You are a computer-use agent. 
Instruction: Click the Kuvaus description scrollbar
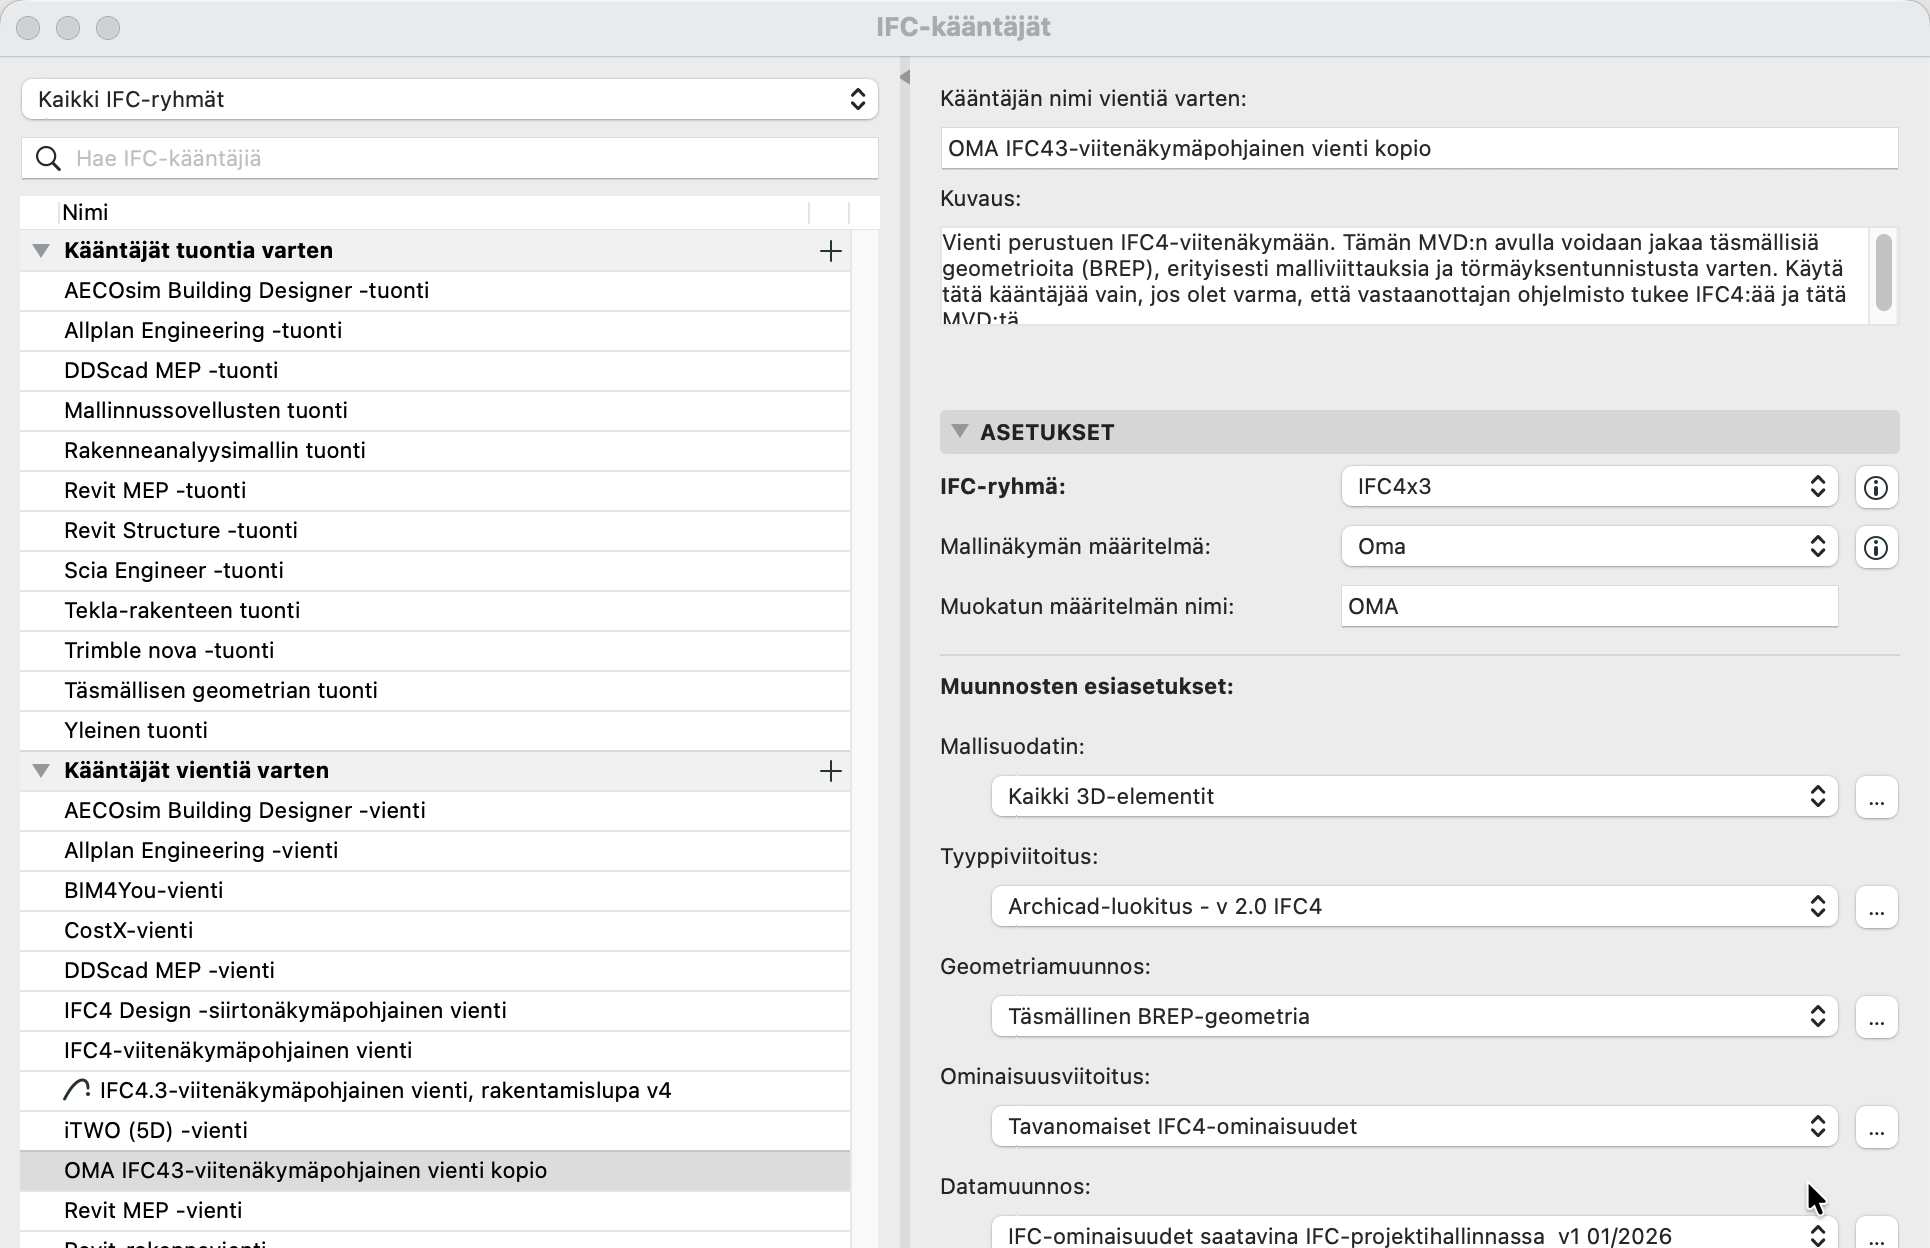tap(1884, 273)
